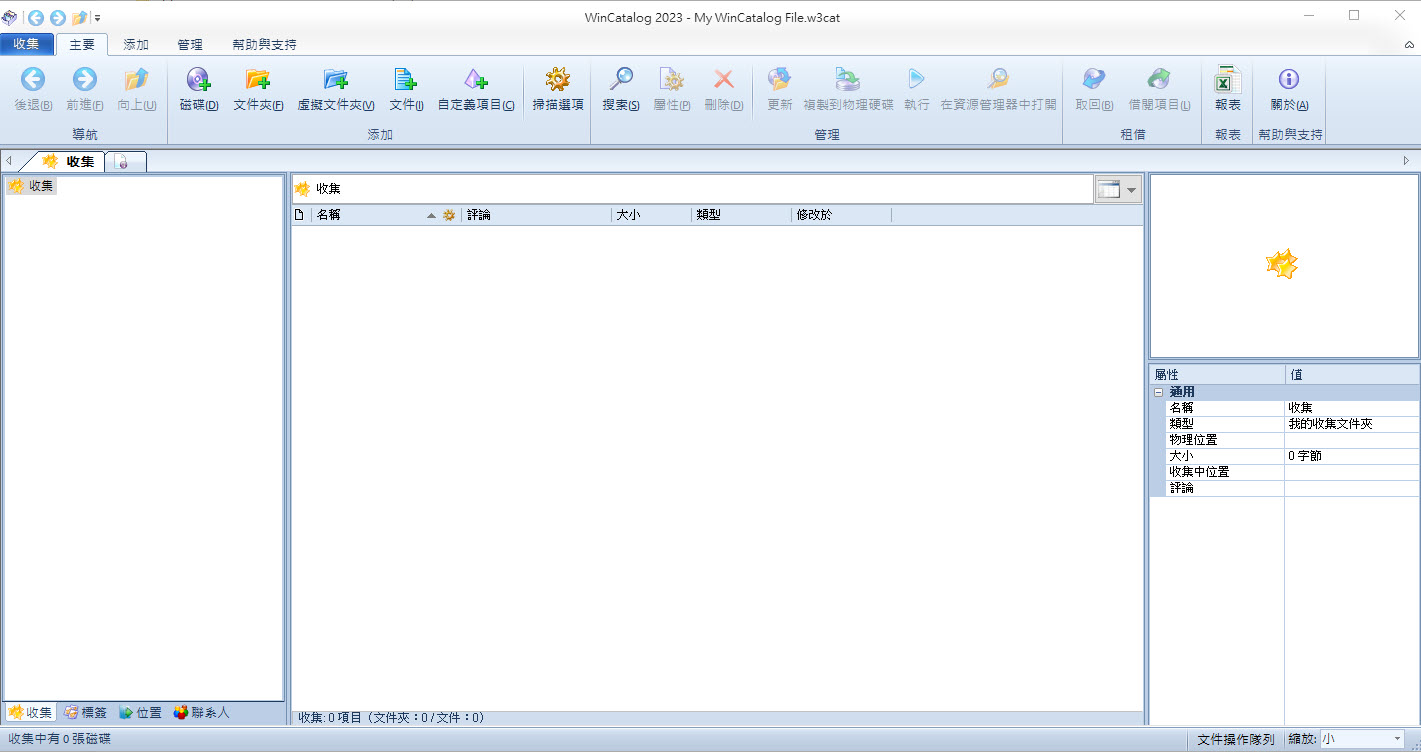Viewport: 1421px width, 752px height.
Task: Collapse the 通用 group in properties panel
Action: pyautogui.click(x=1159, y=391)
